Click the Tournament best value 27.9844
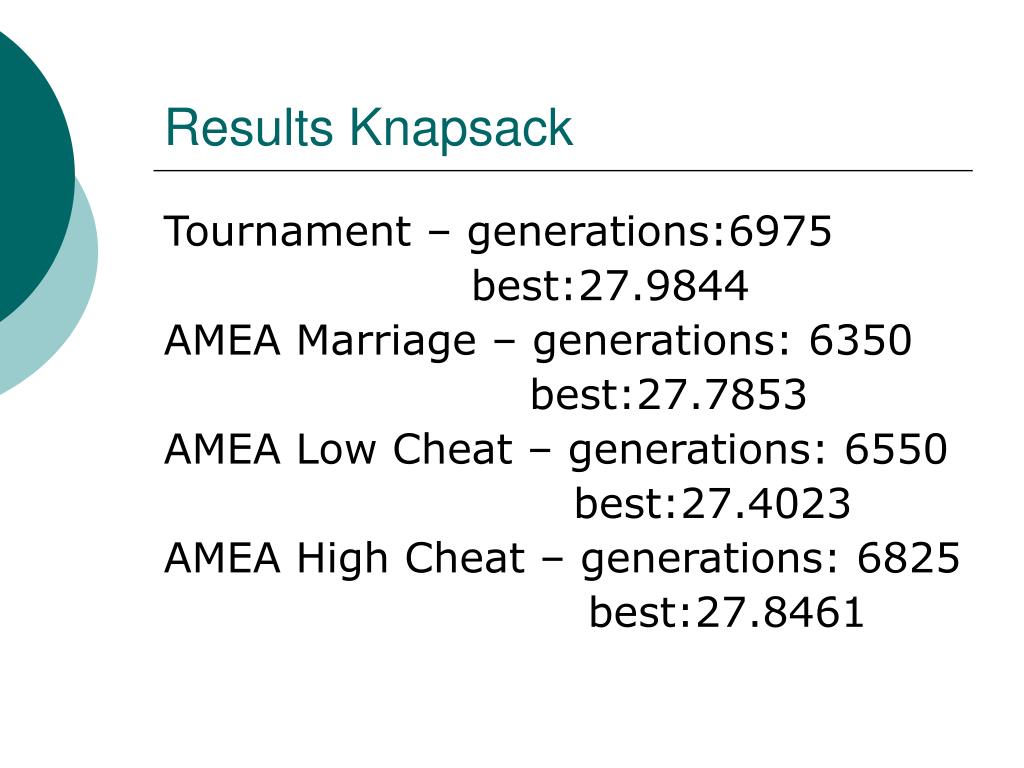This screenshot has height=768, width=1024. click(664, 286)
